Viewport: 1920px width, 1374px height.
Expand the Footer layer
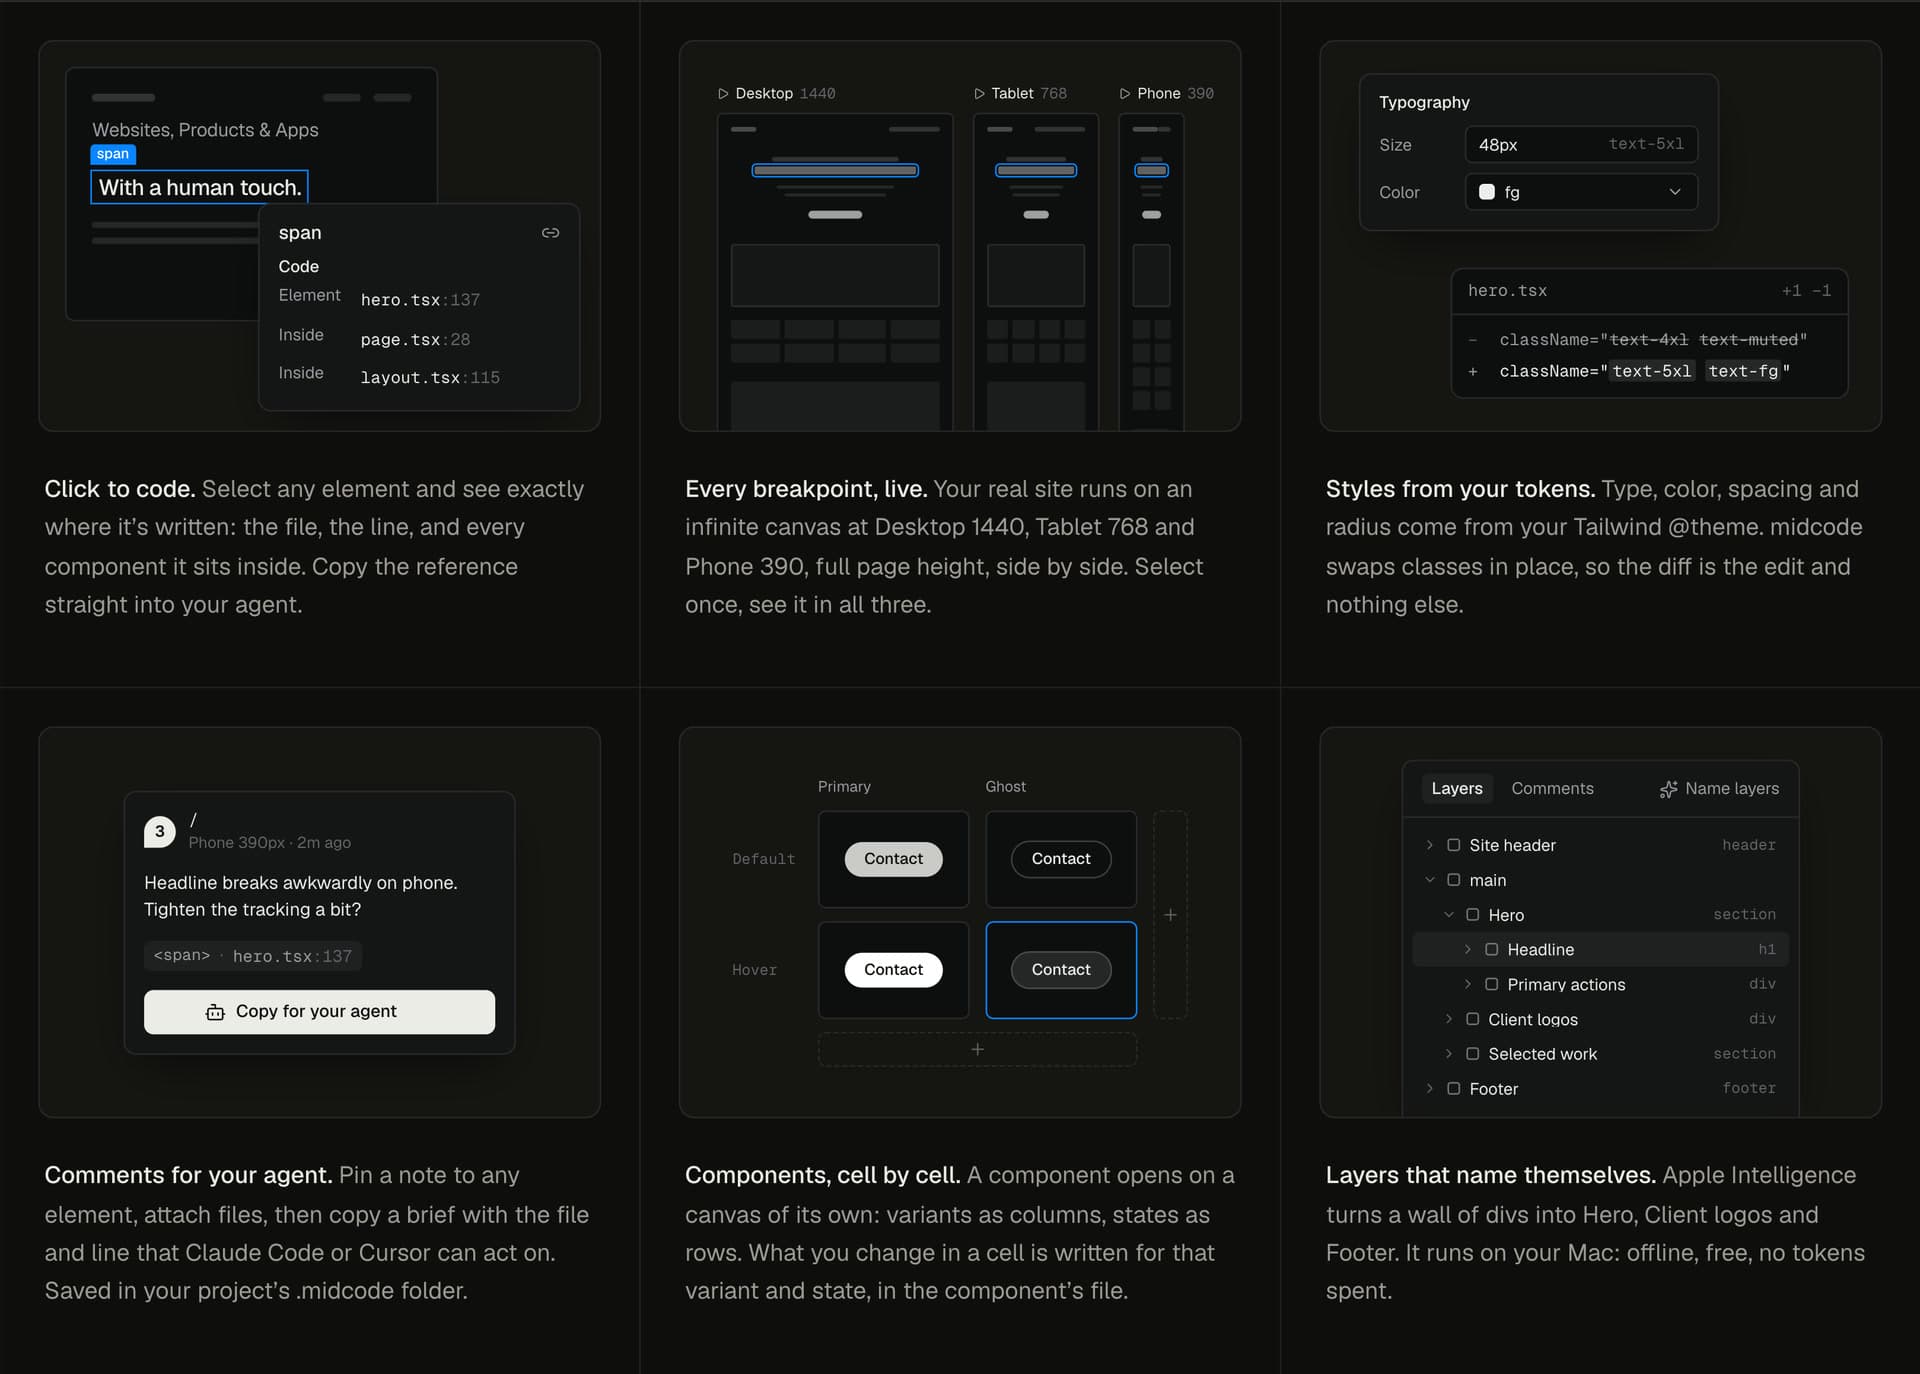(x=1430, y=1089)
